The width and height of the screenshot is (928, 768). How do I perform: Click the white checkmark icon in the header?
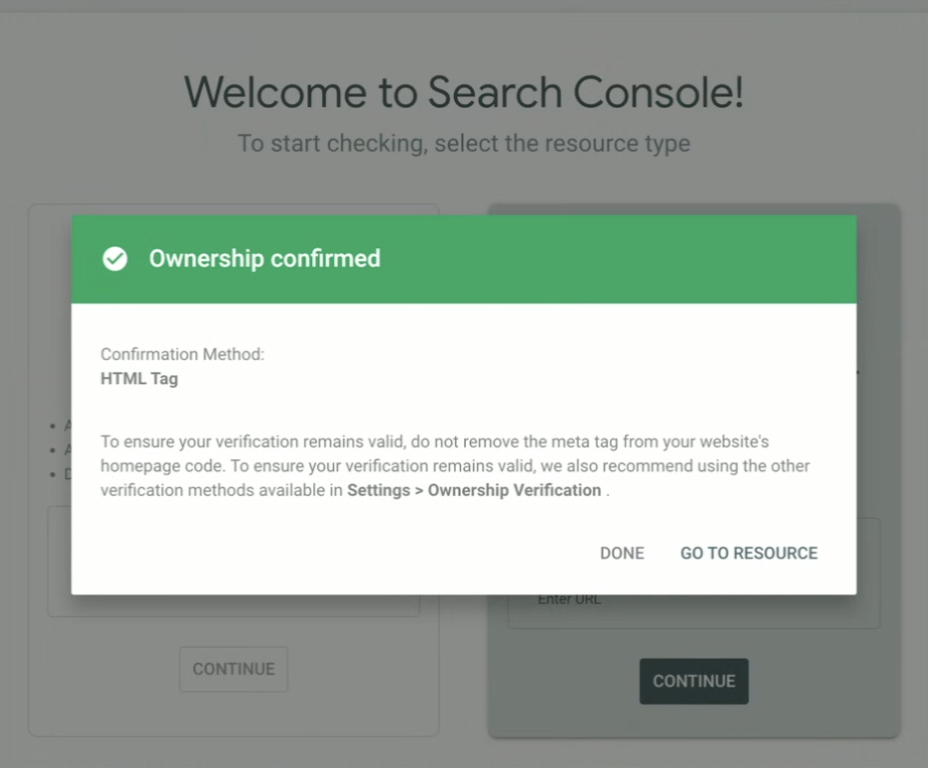coord(115,259)
